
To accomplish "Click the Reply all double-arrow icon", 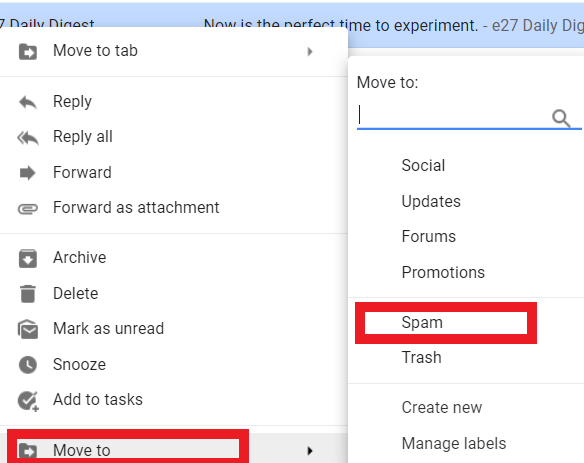I will pyautogui.click(x=28, y=138).
